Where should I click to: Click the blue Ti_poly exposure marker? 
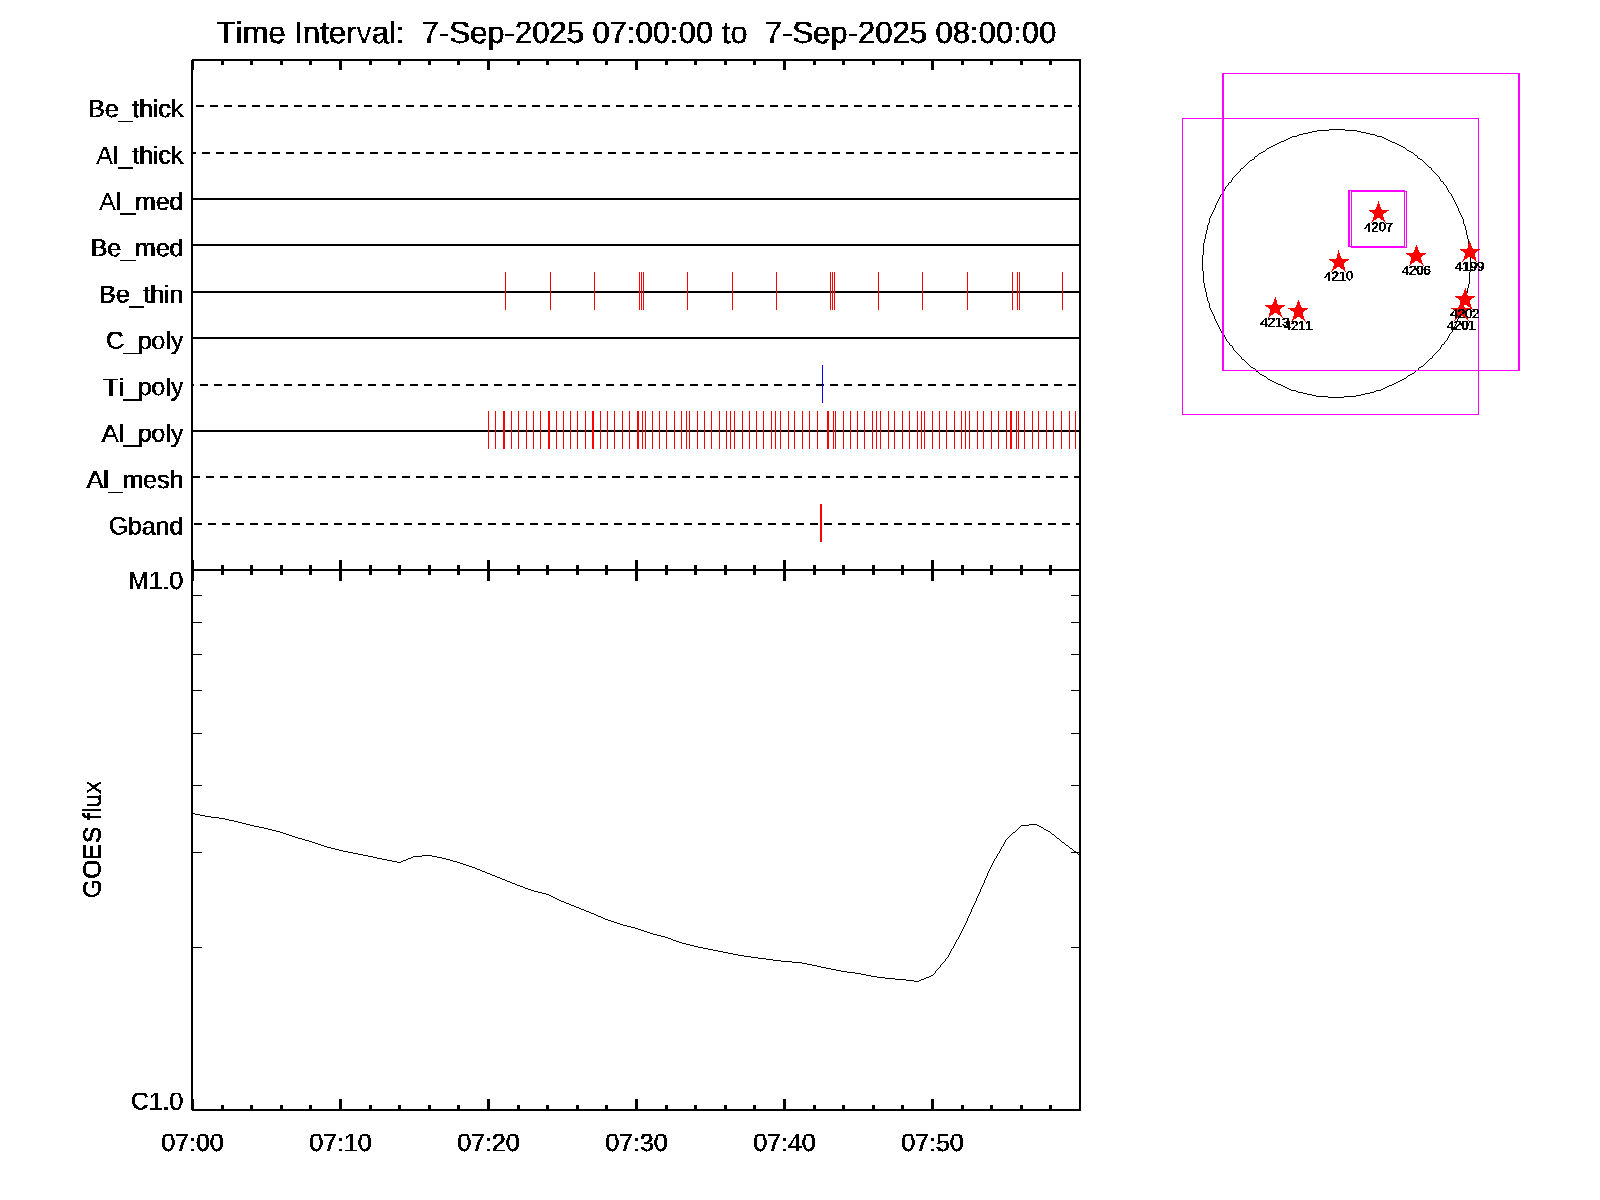822,384
